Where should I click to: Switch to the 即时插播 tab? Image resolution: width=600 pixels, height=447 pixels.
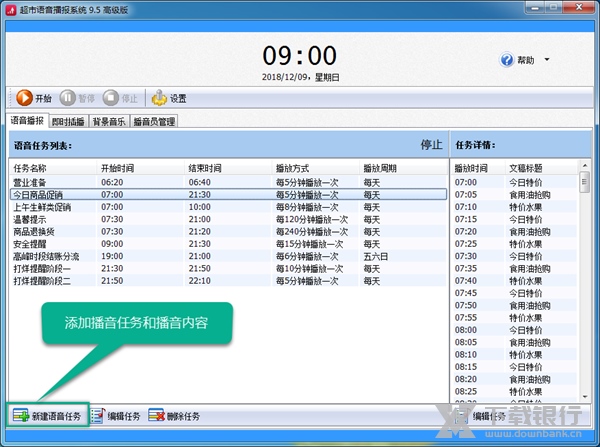[69, 122]
